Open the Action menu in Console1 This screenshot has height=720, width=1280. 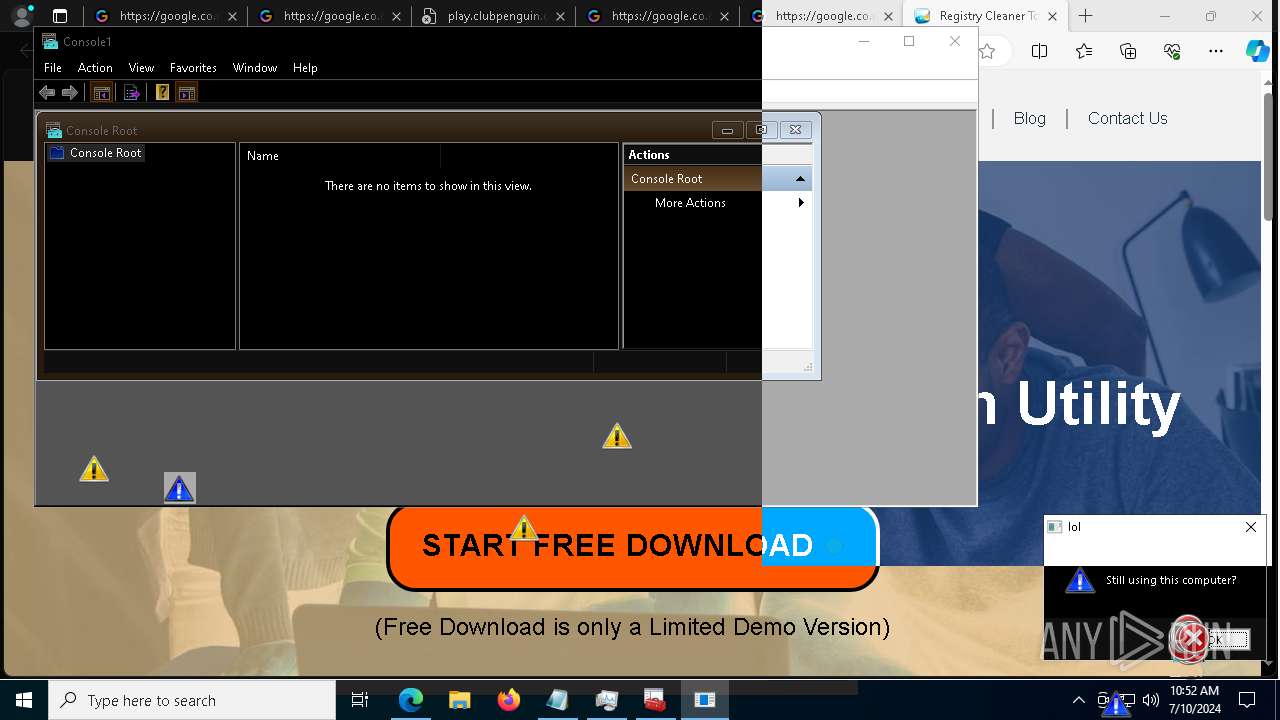pyautogui.click(x=95, y=68)
